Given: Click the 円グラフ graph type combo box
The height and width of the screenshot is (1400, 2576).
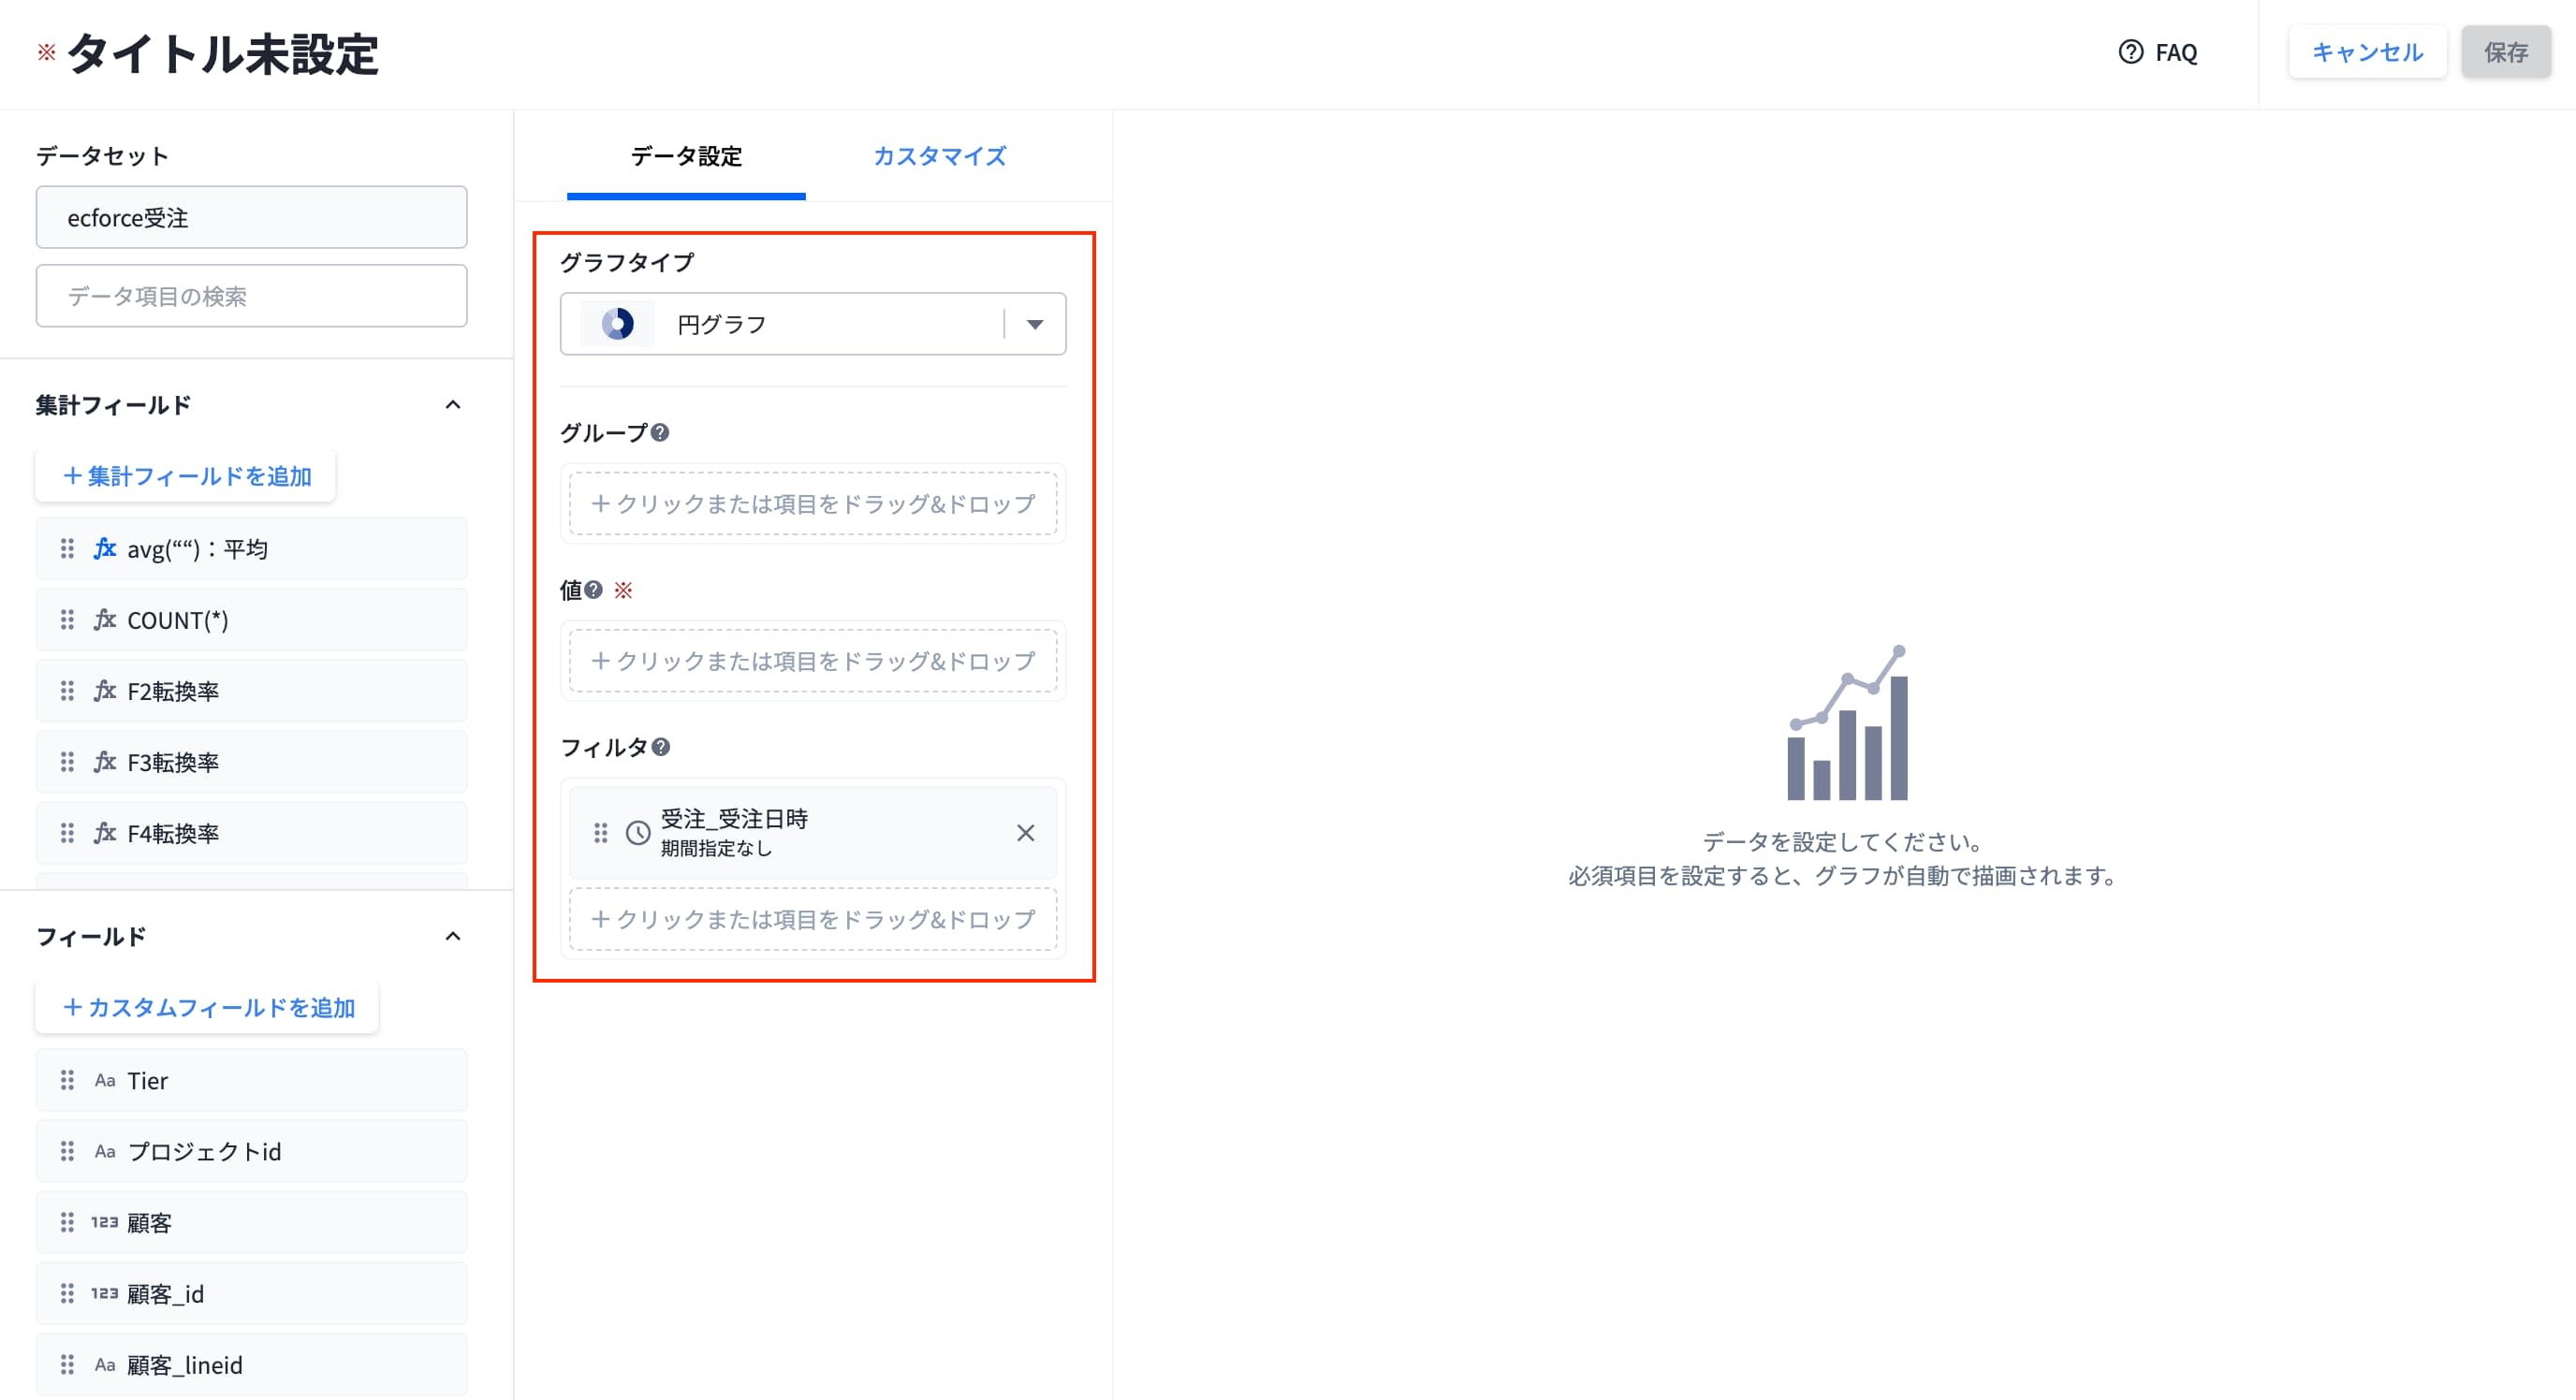Looking at the screenshot, I should pos(813,324).
